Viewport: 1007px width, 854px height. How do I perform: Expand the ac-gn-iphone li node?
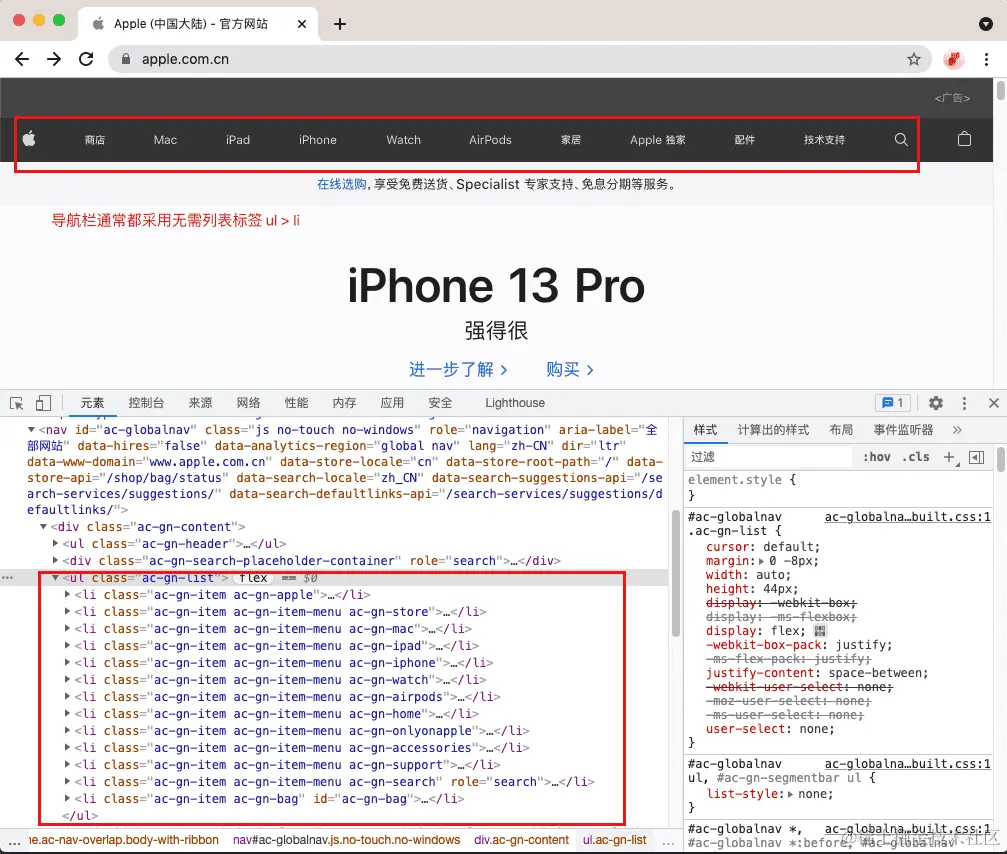[67, 663]
